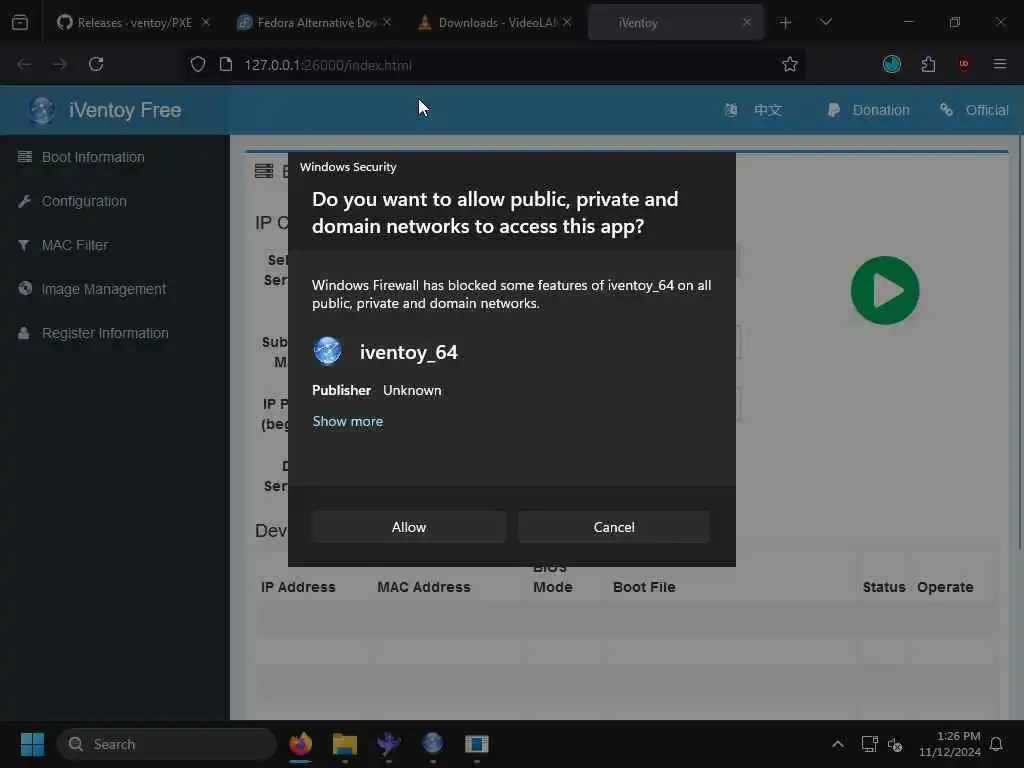Close the Fedora Alternative Downloads tab
The width and height of the screenshot is (1024, 768).
tap(387, 22)
